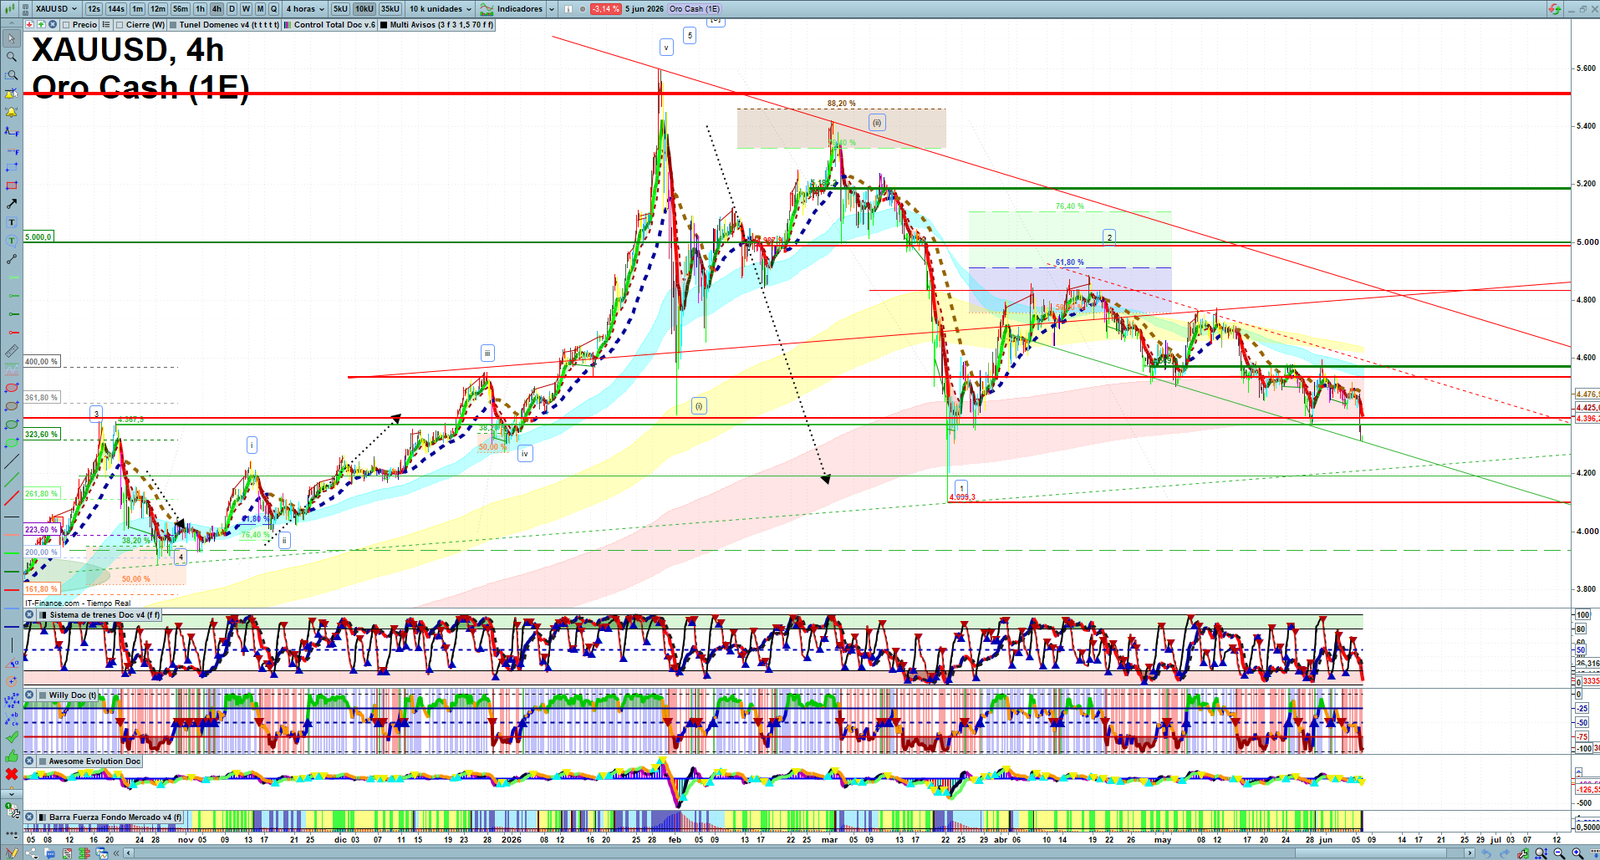
Task: Select the 10kU history units button
Action: (364, 9)
